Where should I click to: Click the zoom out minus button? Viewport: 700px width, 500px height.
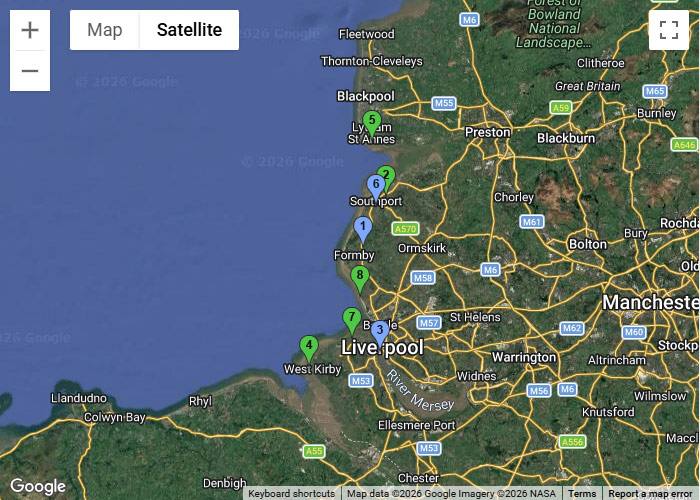pos(30,71)
